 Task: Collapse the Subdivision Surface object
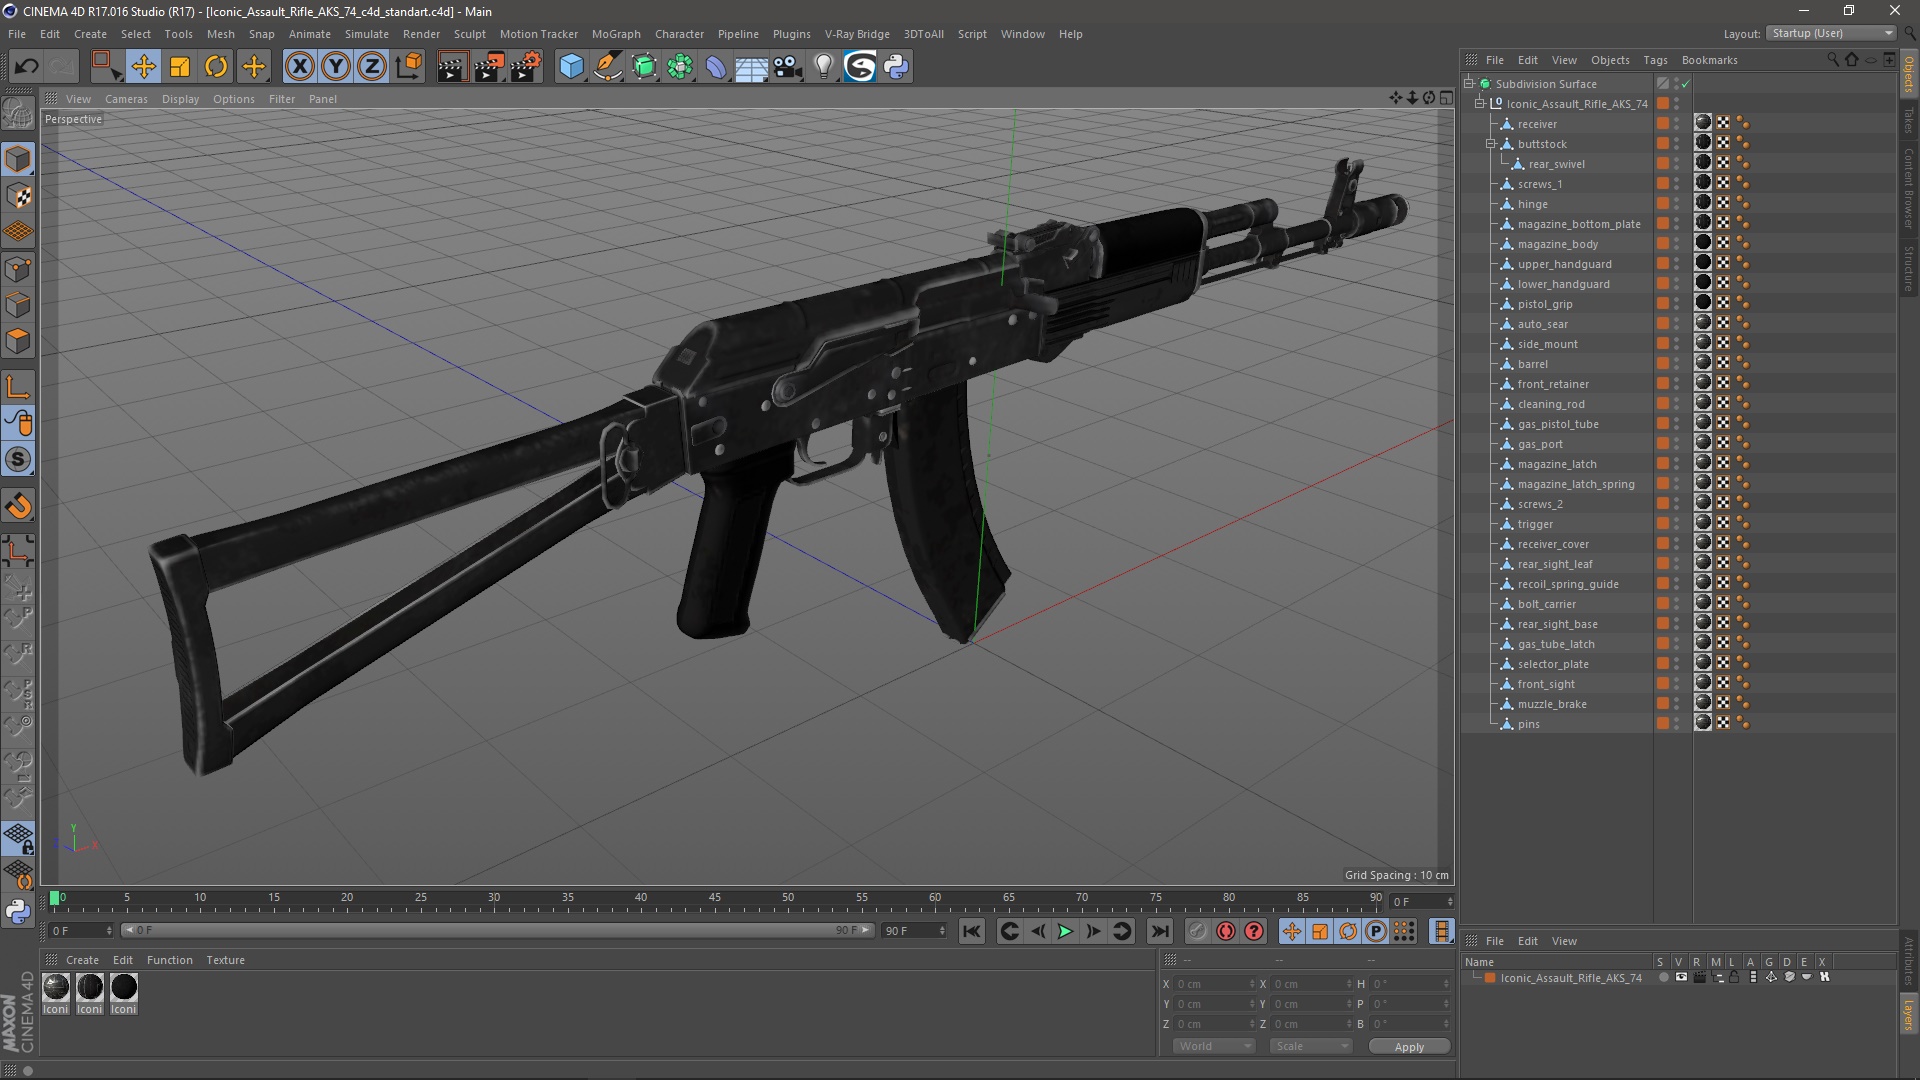point(1469,84)
